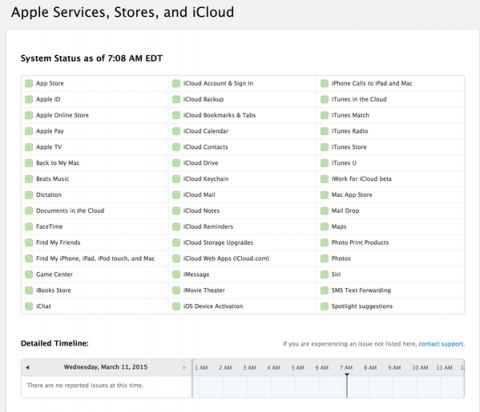Select the iCloud Reminders entry
This screenshot has height=412, width=480.
[208, 227]
